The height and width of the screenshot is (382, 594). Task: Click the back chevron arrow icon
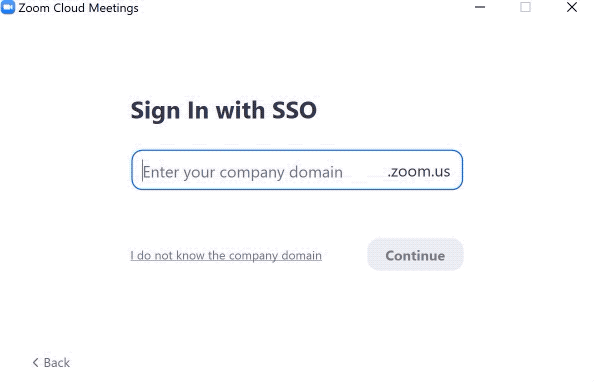tap(35, 363)
